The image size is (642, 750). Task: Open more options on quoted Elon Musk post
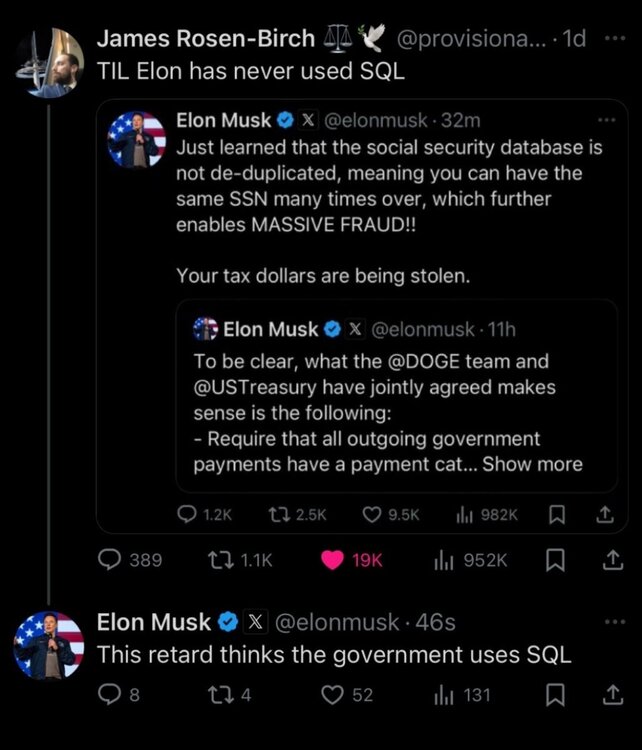[x=605, y=121]
